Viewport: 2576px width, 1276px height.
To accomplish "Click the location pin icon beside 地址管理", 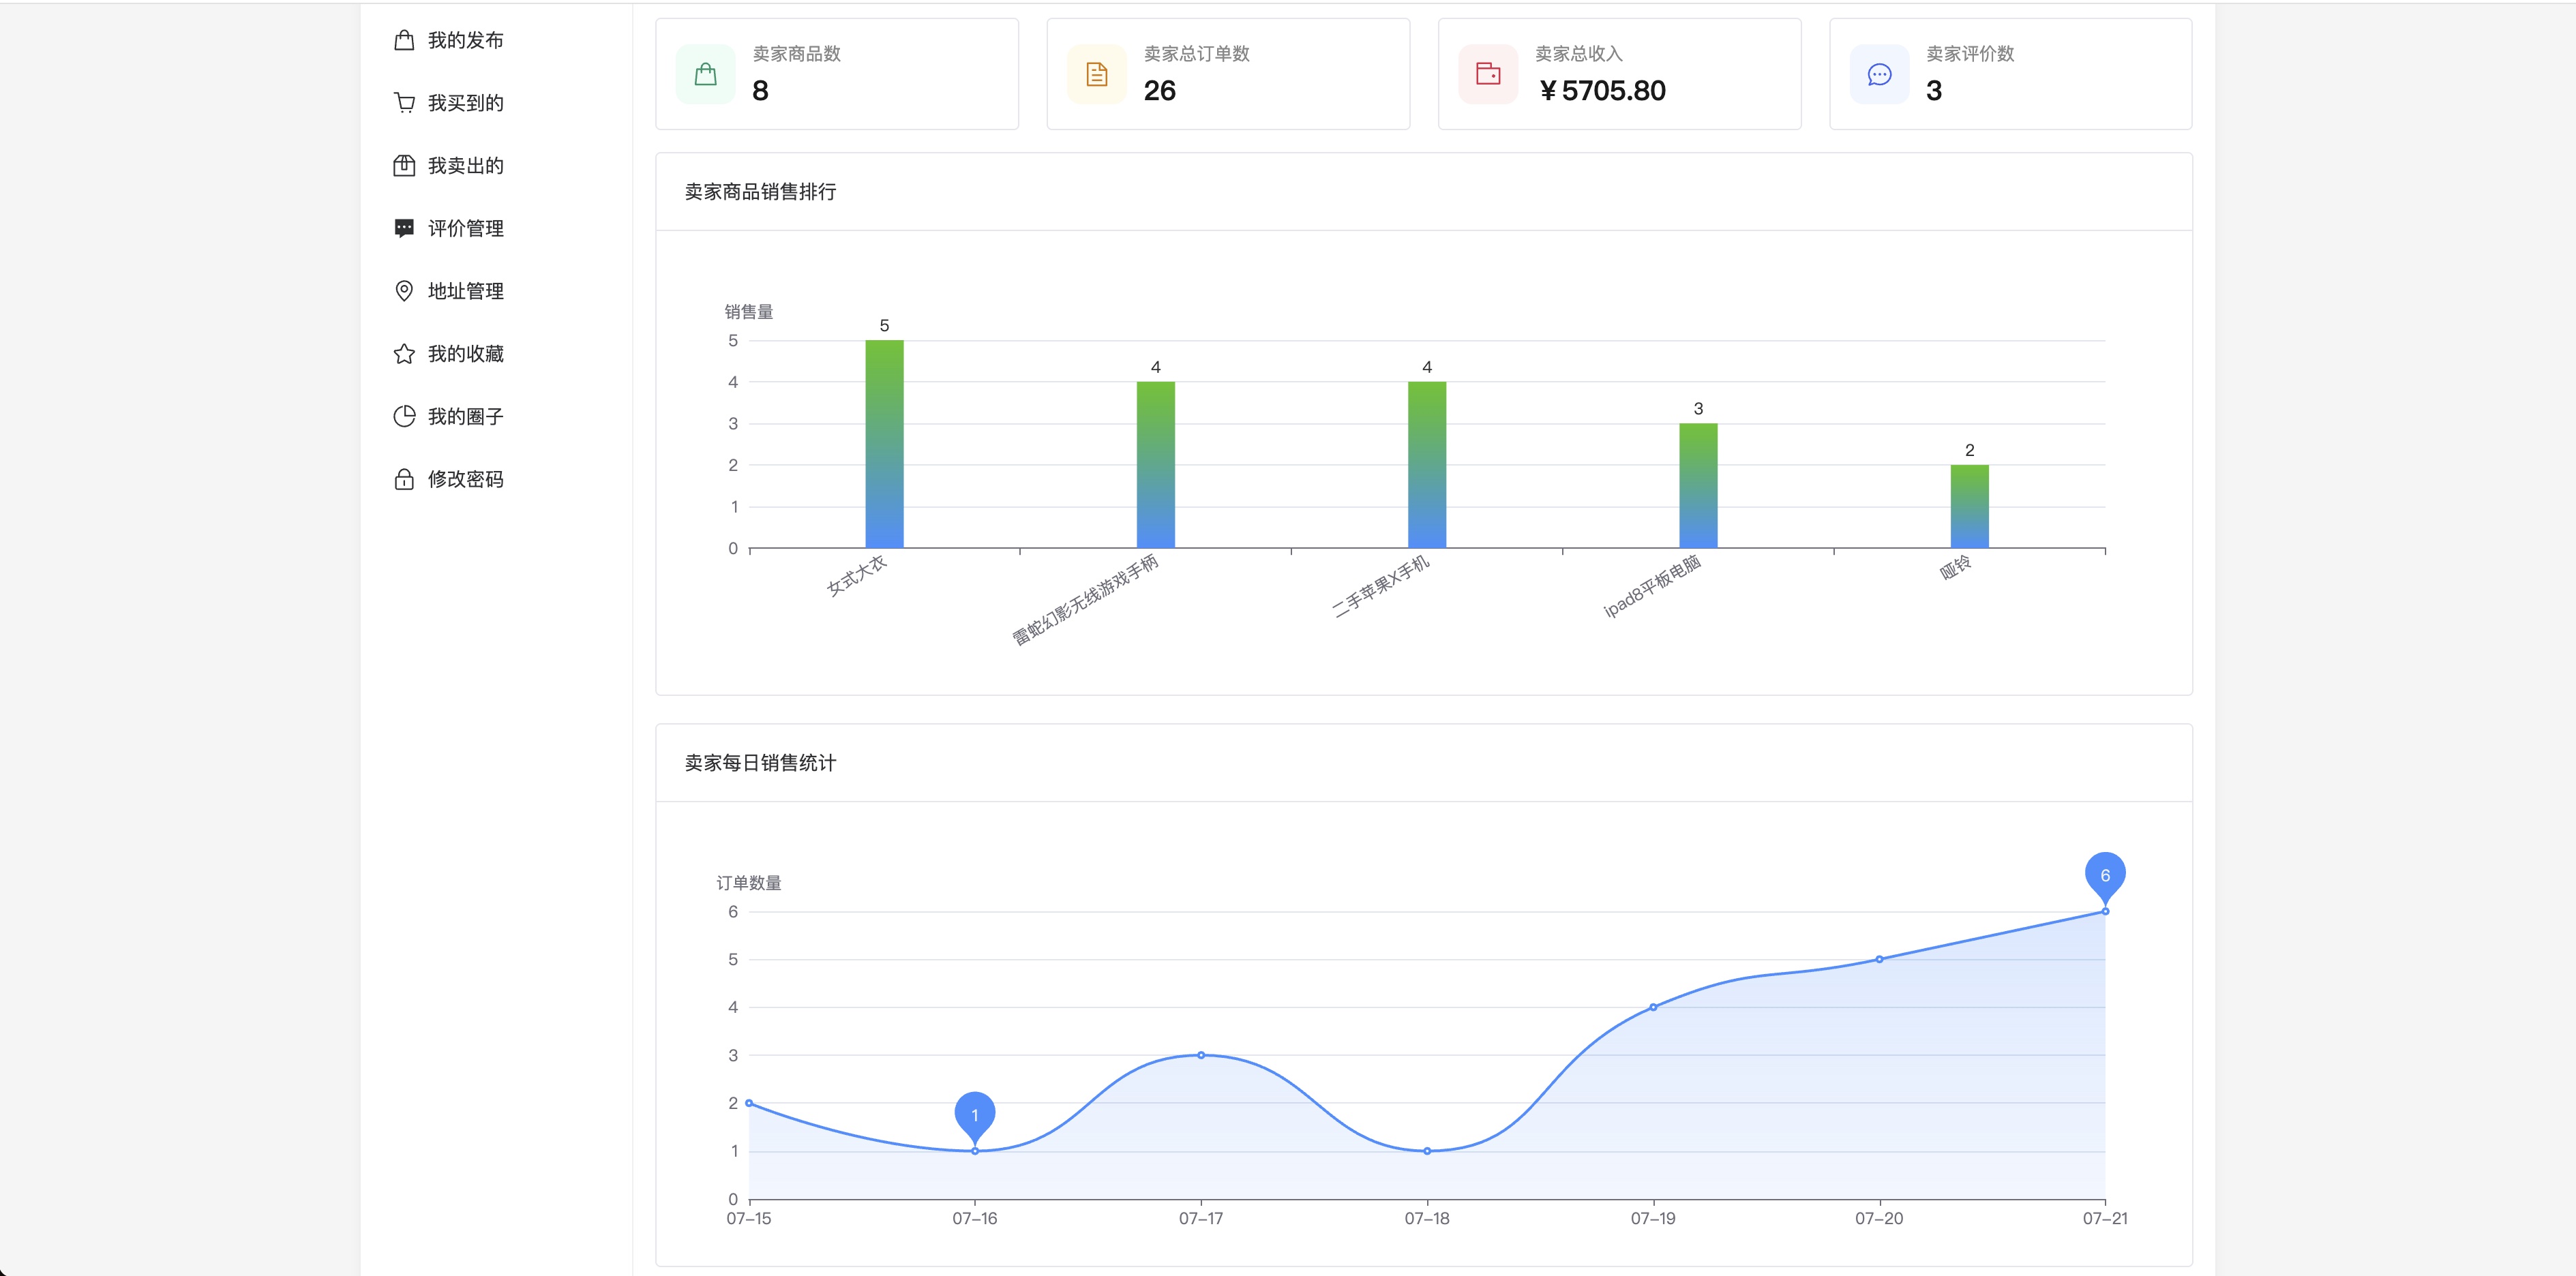I will (404, 291).
